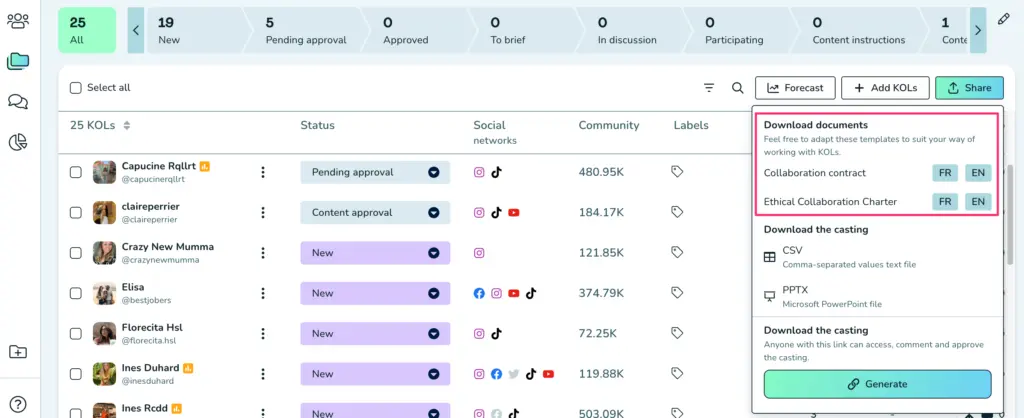
Task: Check the box for Capucine Rqllrt
Action: (x=76, y=172)
